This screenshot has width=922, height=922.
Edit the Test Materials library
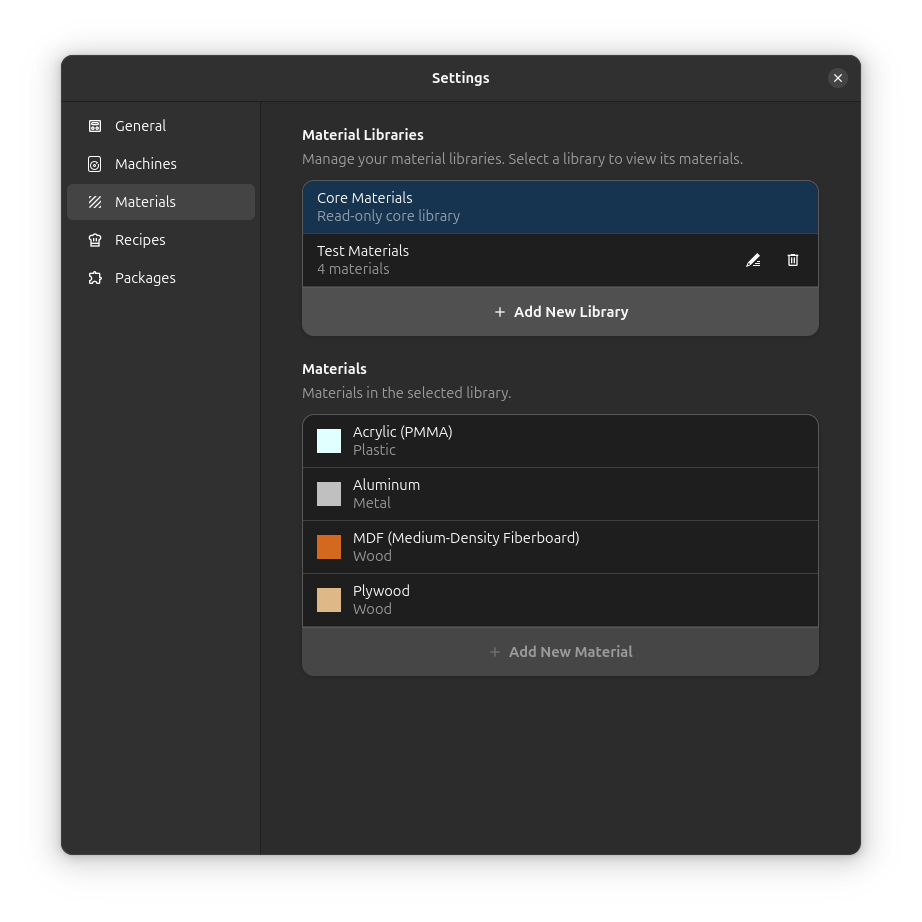click(x=753, y=260)
